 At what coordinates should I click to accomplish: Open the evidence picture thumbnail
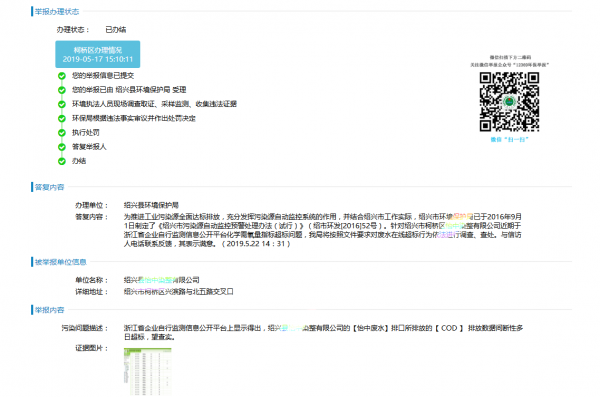click(x=148, y=371)
